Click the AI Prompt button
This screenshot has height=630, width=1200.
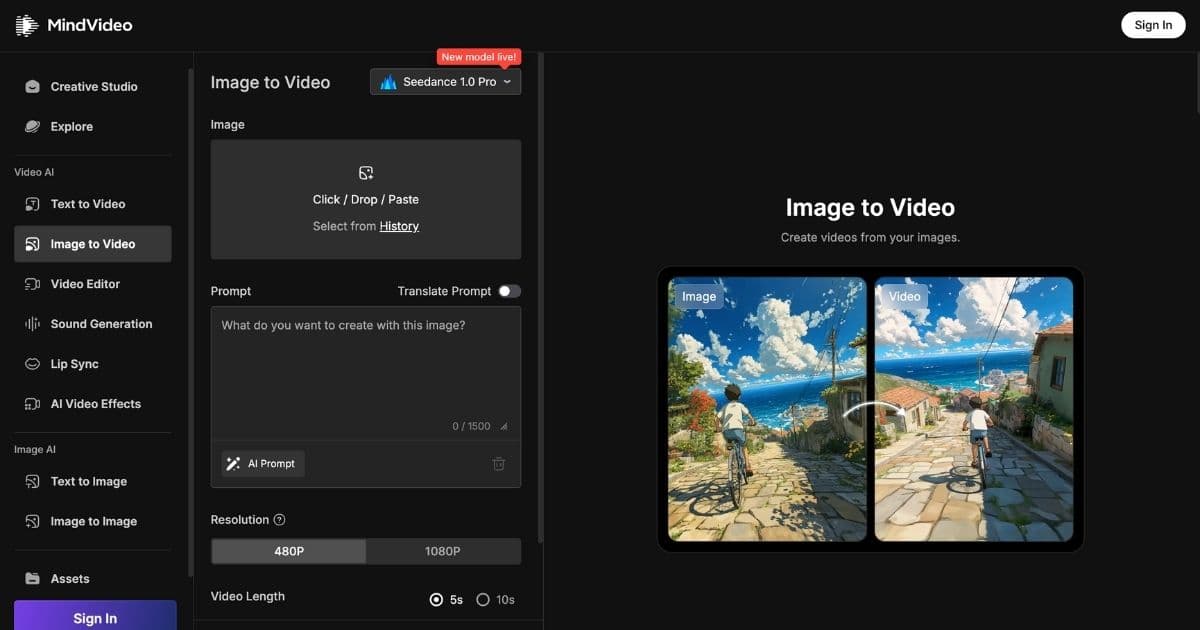click(261, 463)
